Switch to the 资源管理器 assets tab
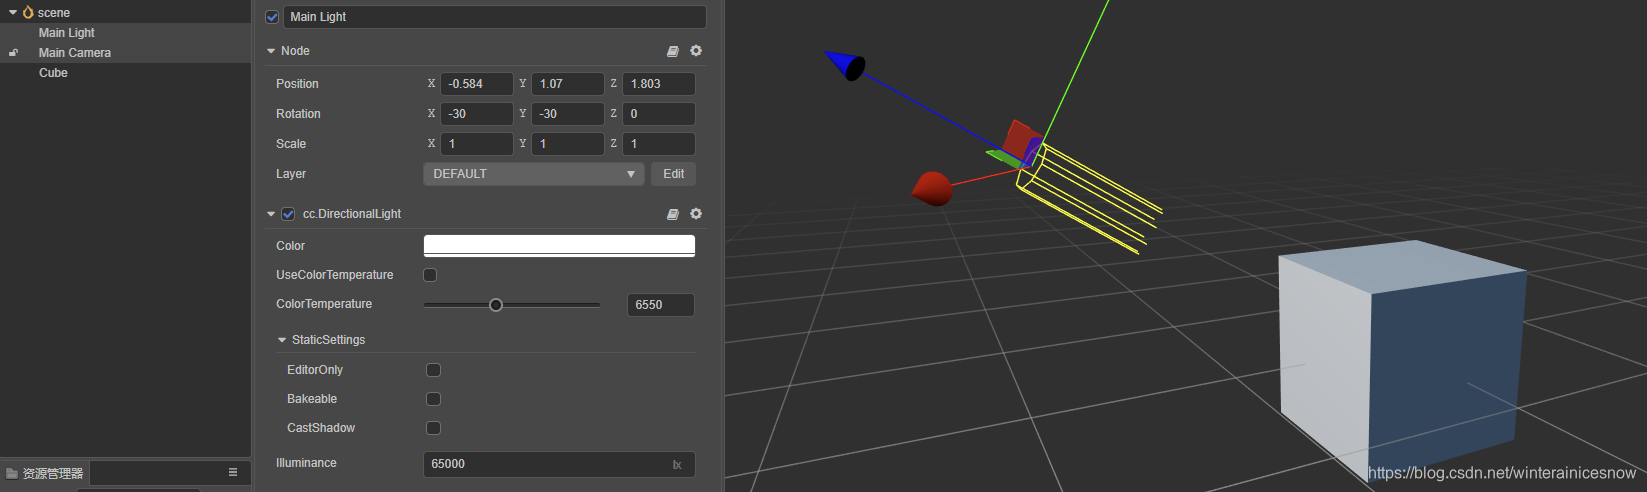Viewport: 1647px width, 492px height. [46, 473]
